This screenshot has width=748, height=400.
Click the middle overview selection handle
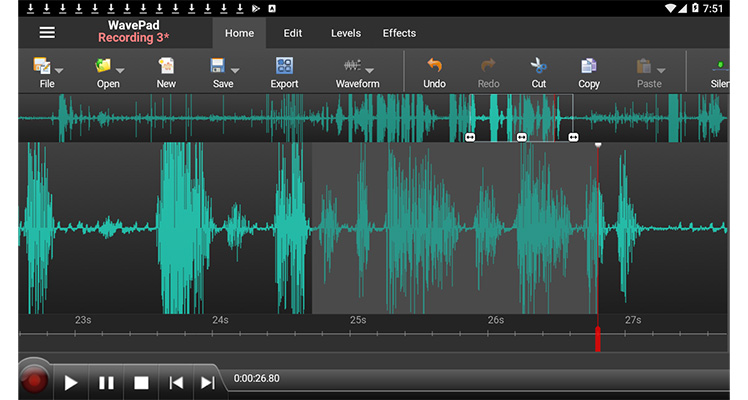522,137
